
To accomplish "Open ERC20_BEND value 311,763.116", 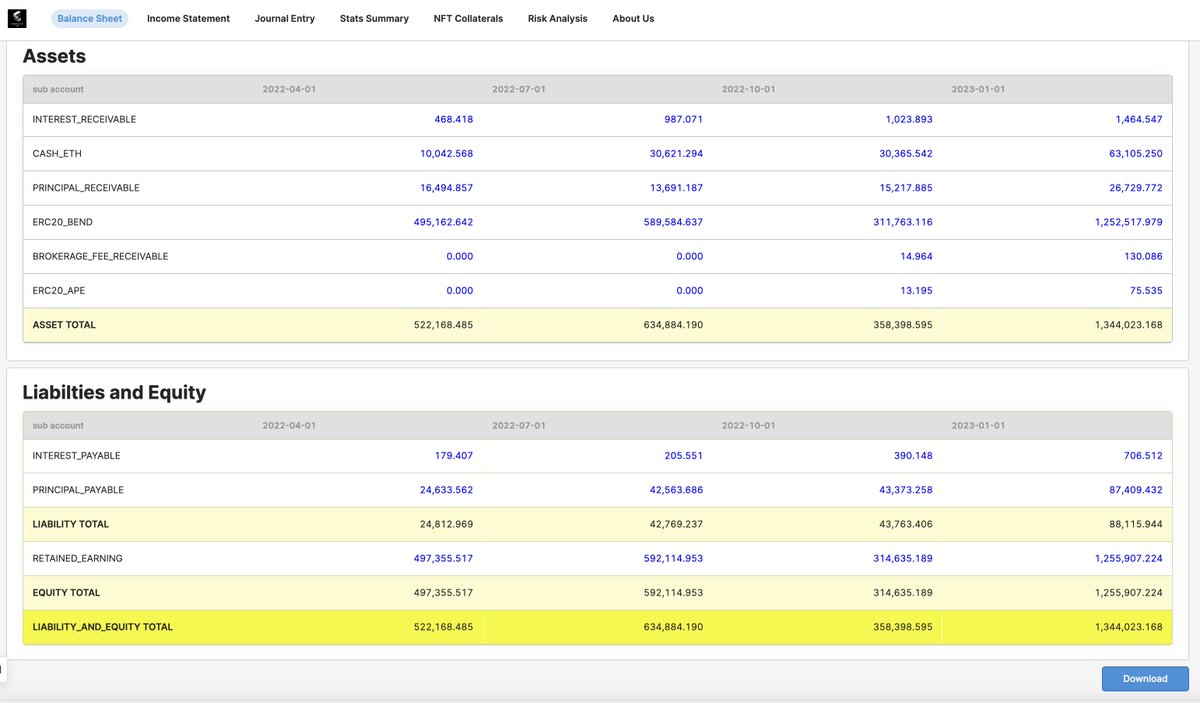I will coord(902,222).
